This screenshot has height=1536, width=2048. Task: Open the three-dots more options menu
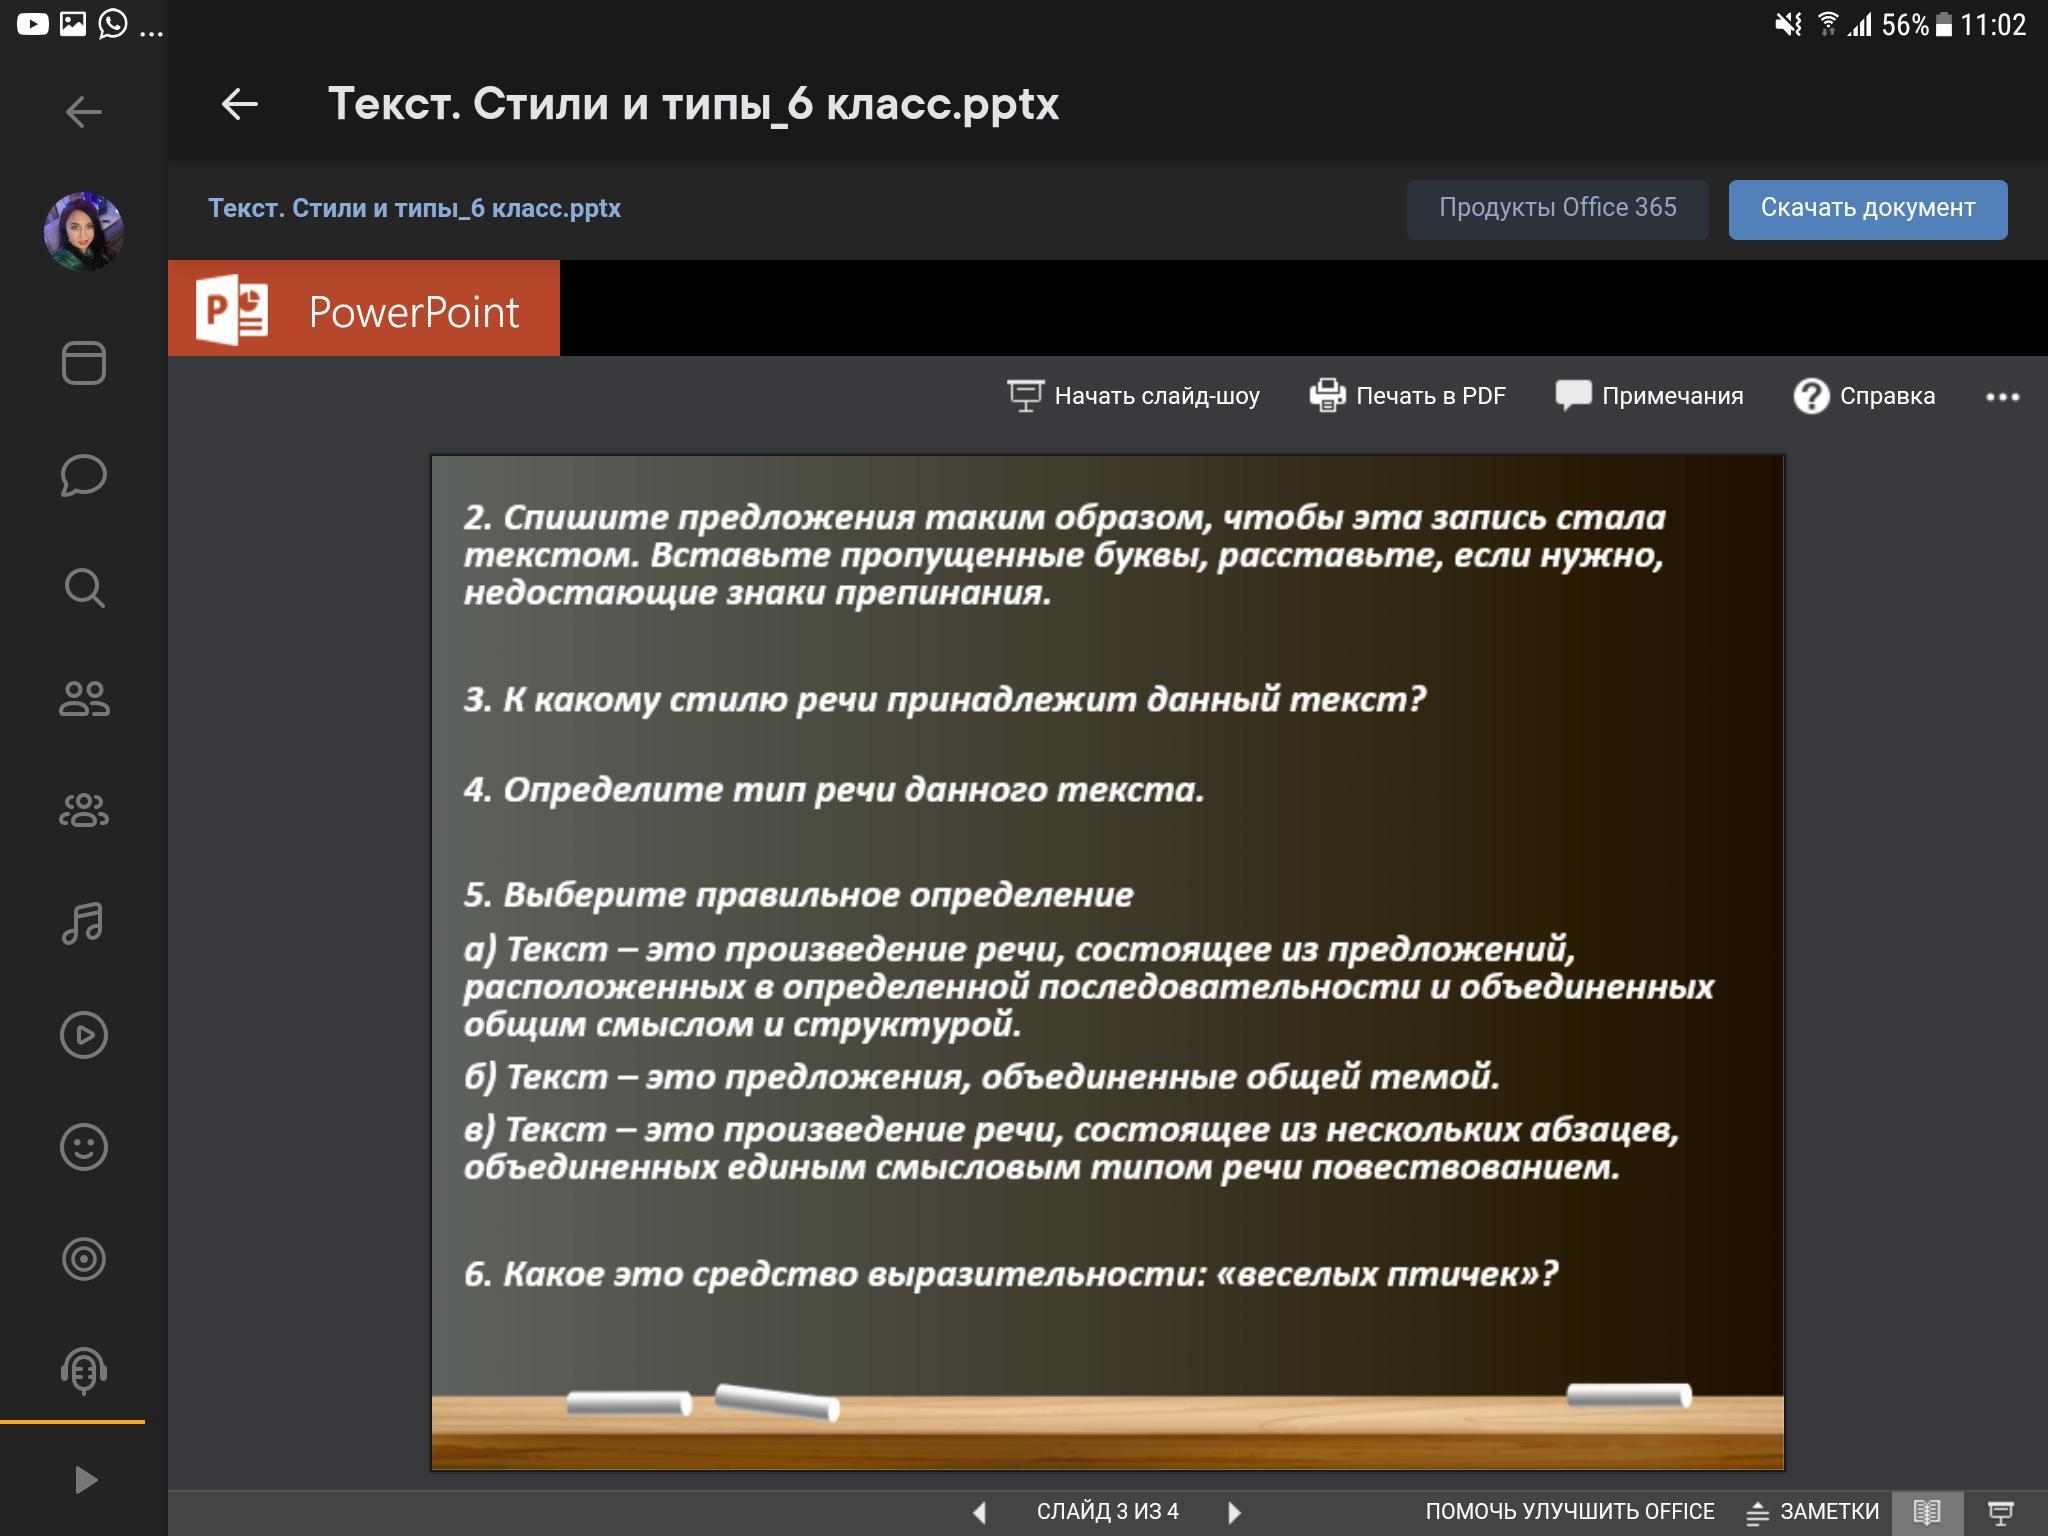pos(2002,397)
